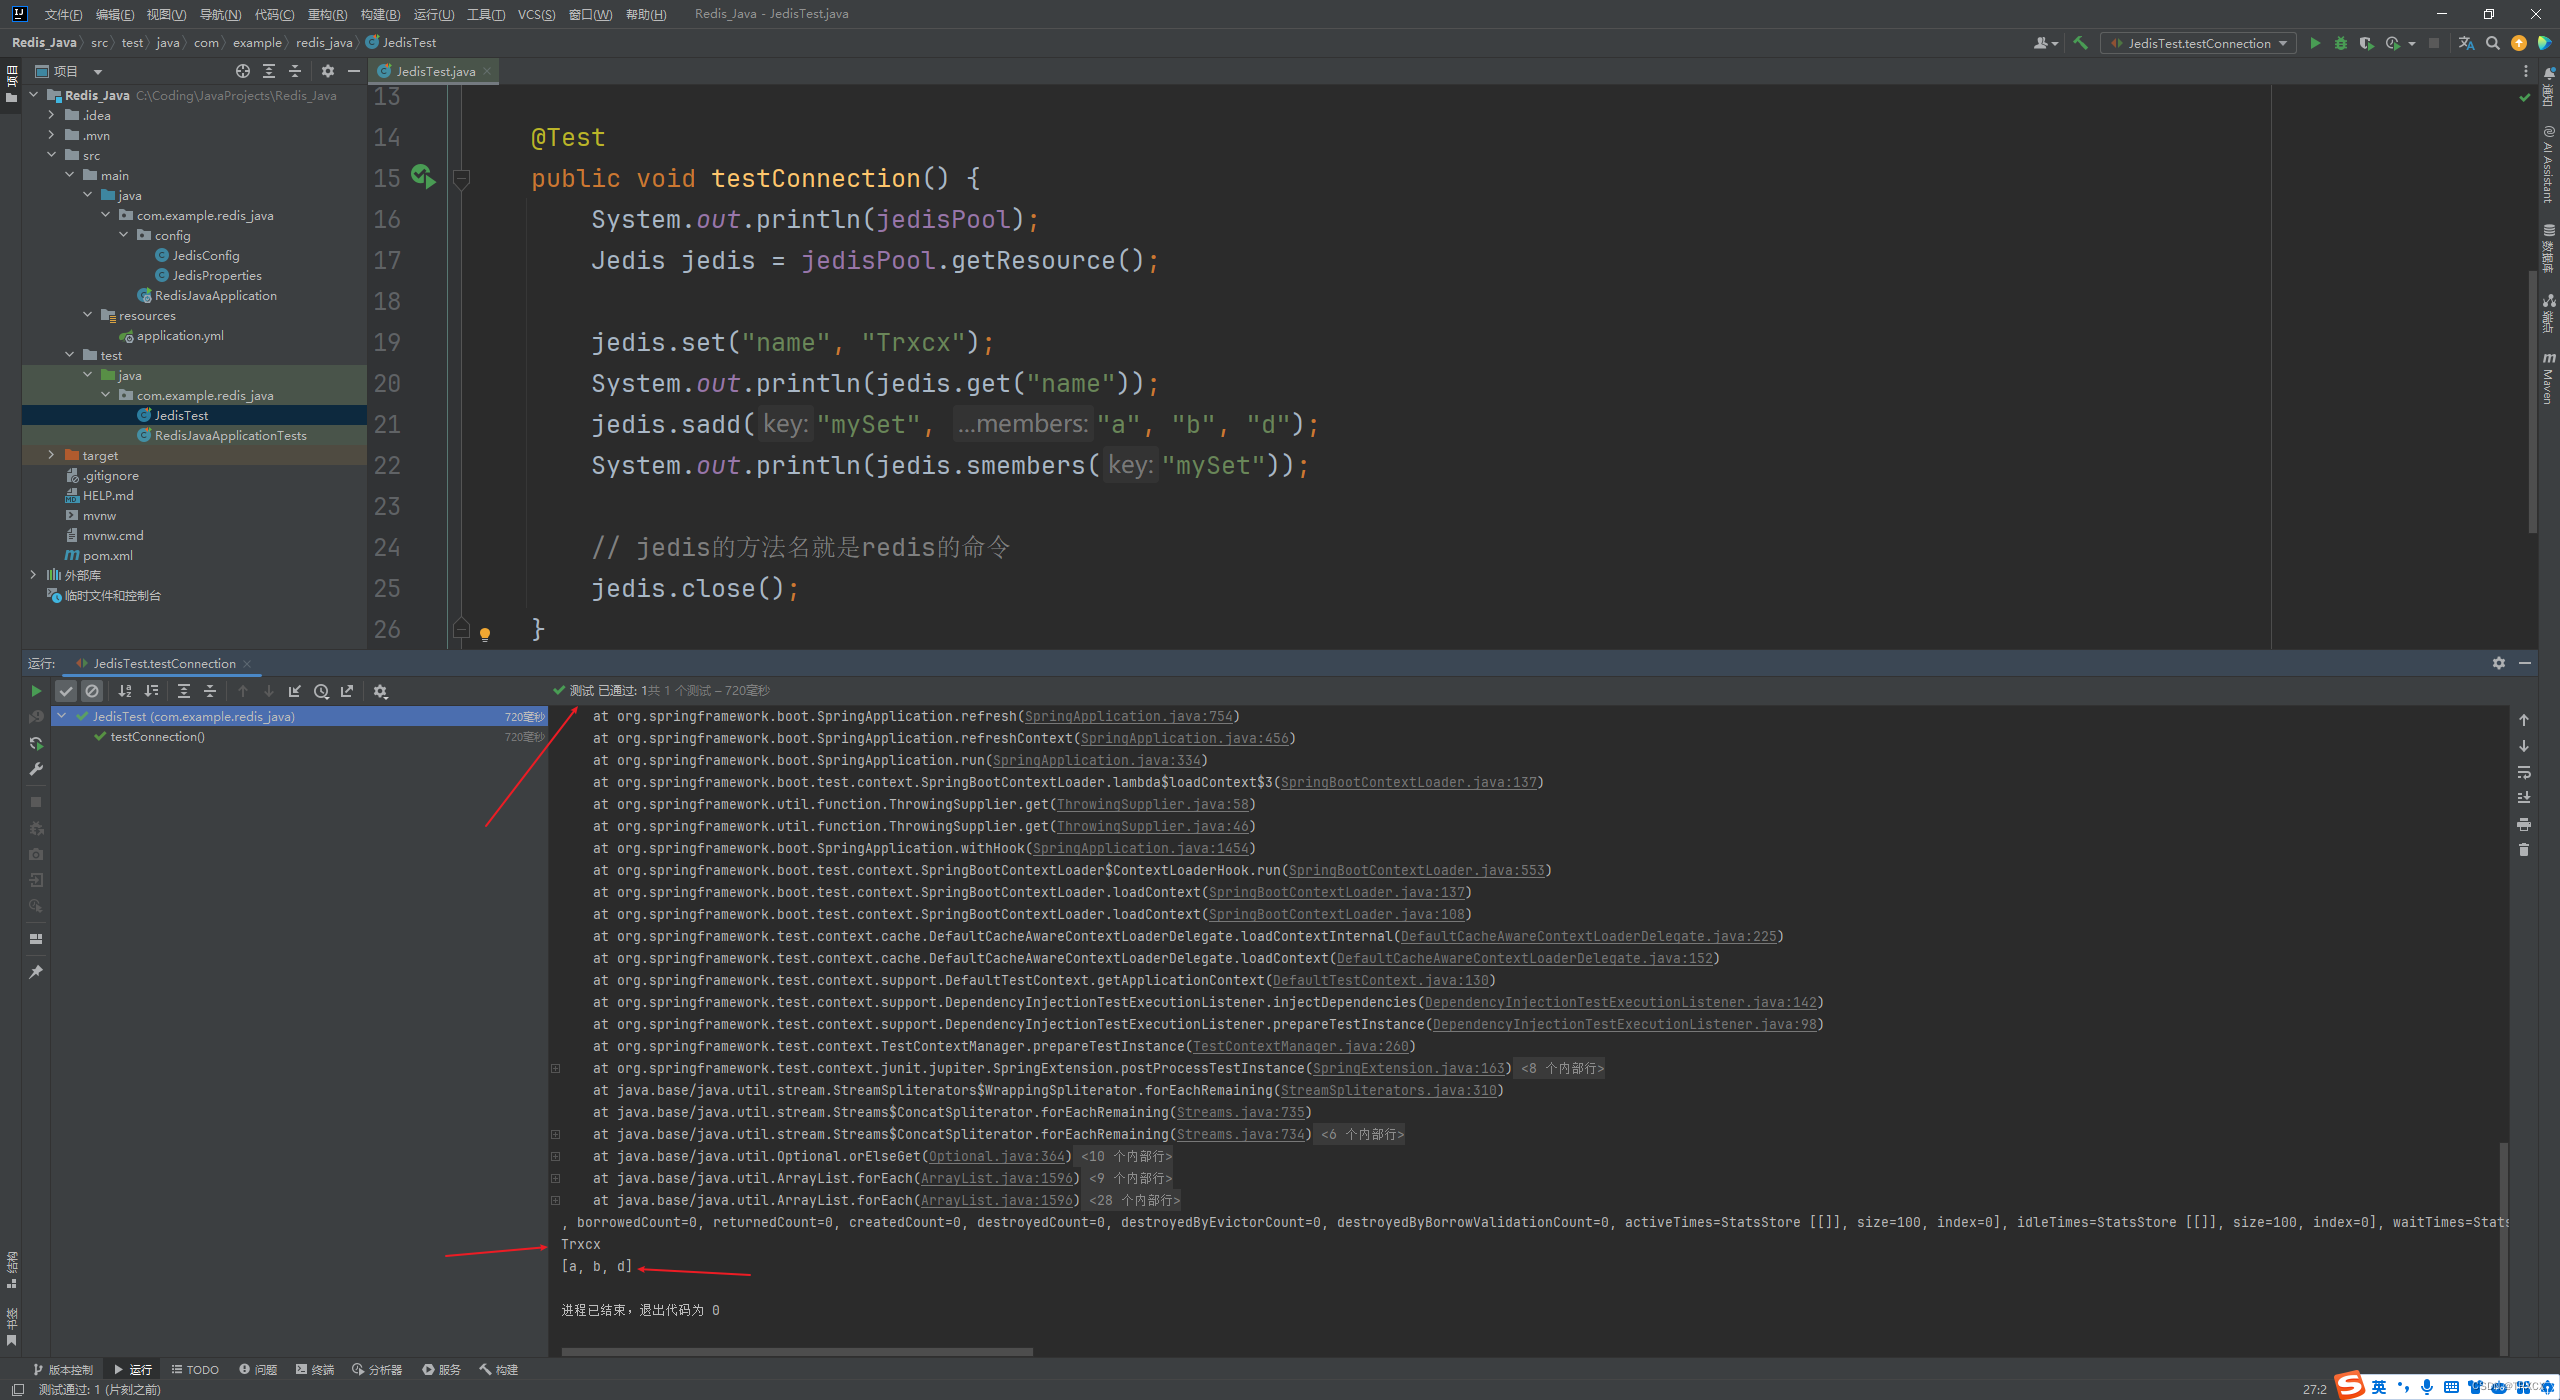Viewport: 2560px width, 1400px height.
Task: Click the green Debug bug icon
Action: [2341, 43]
